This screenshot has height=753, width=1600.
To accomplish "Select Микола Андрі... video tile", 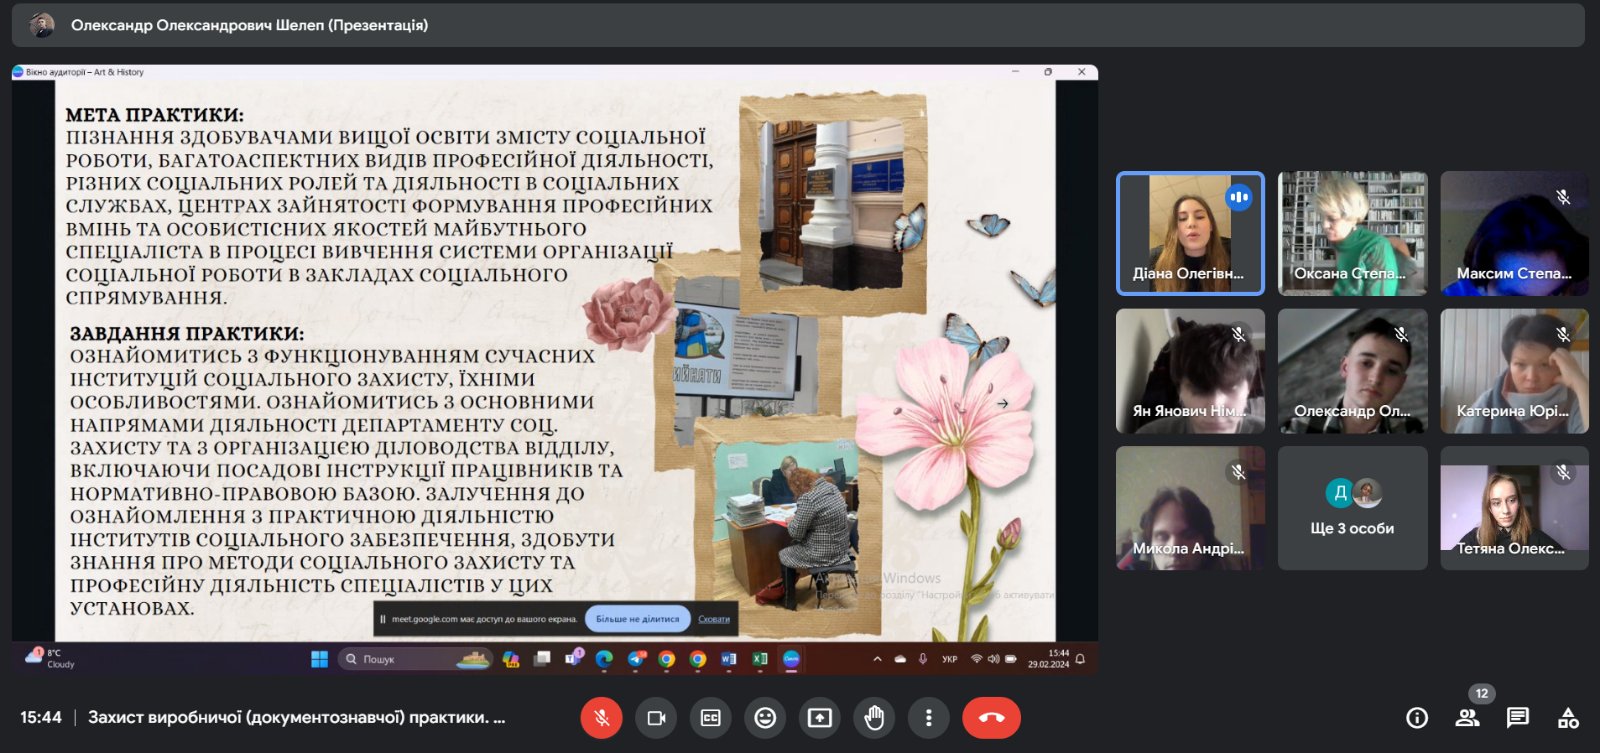I will [1190, 508].
